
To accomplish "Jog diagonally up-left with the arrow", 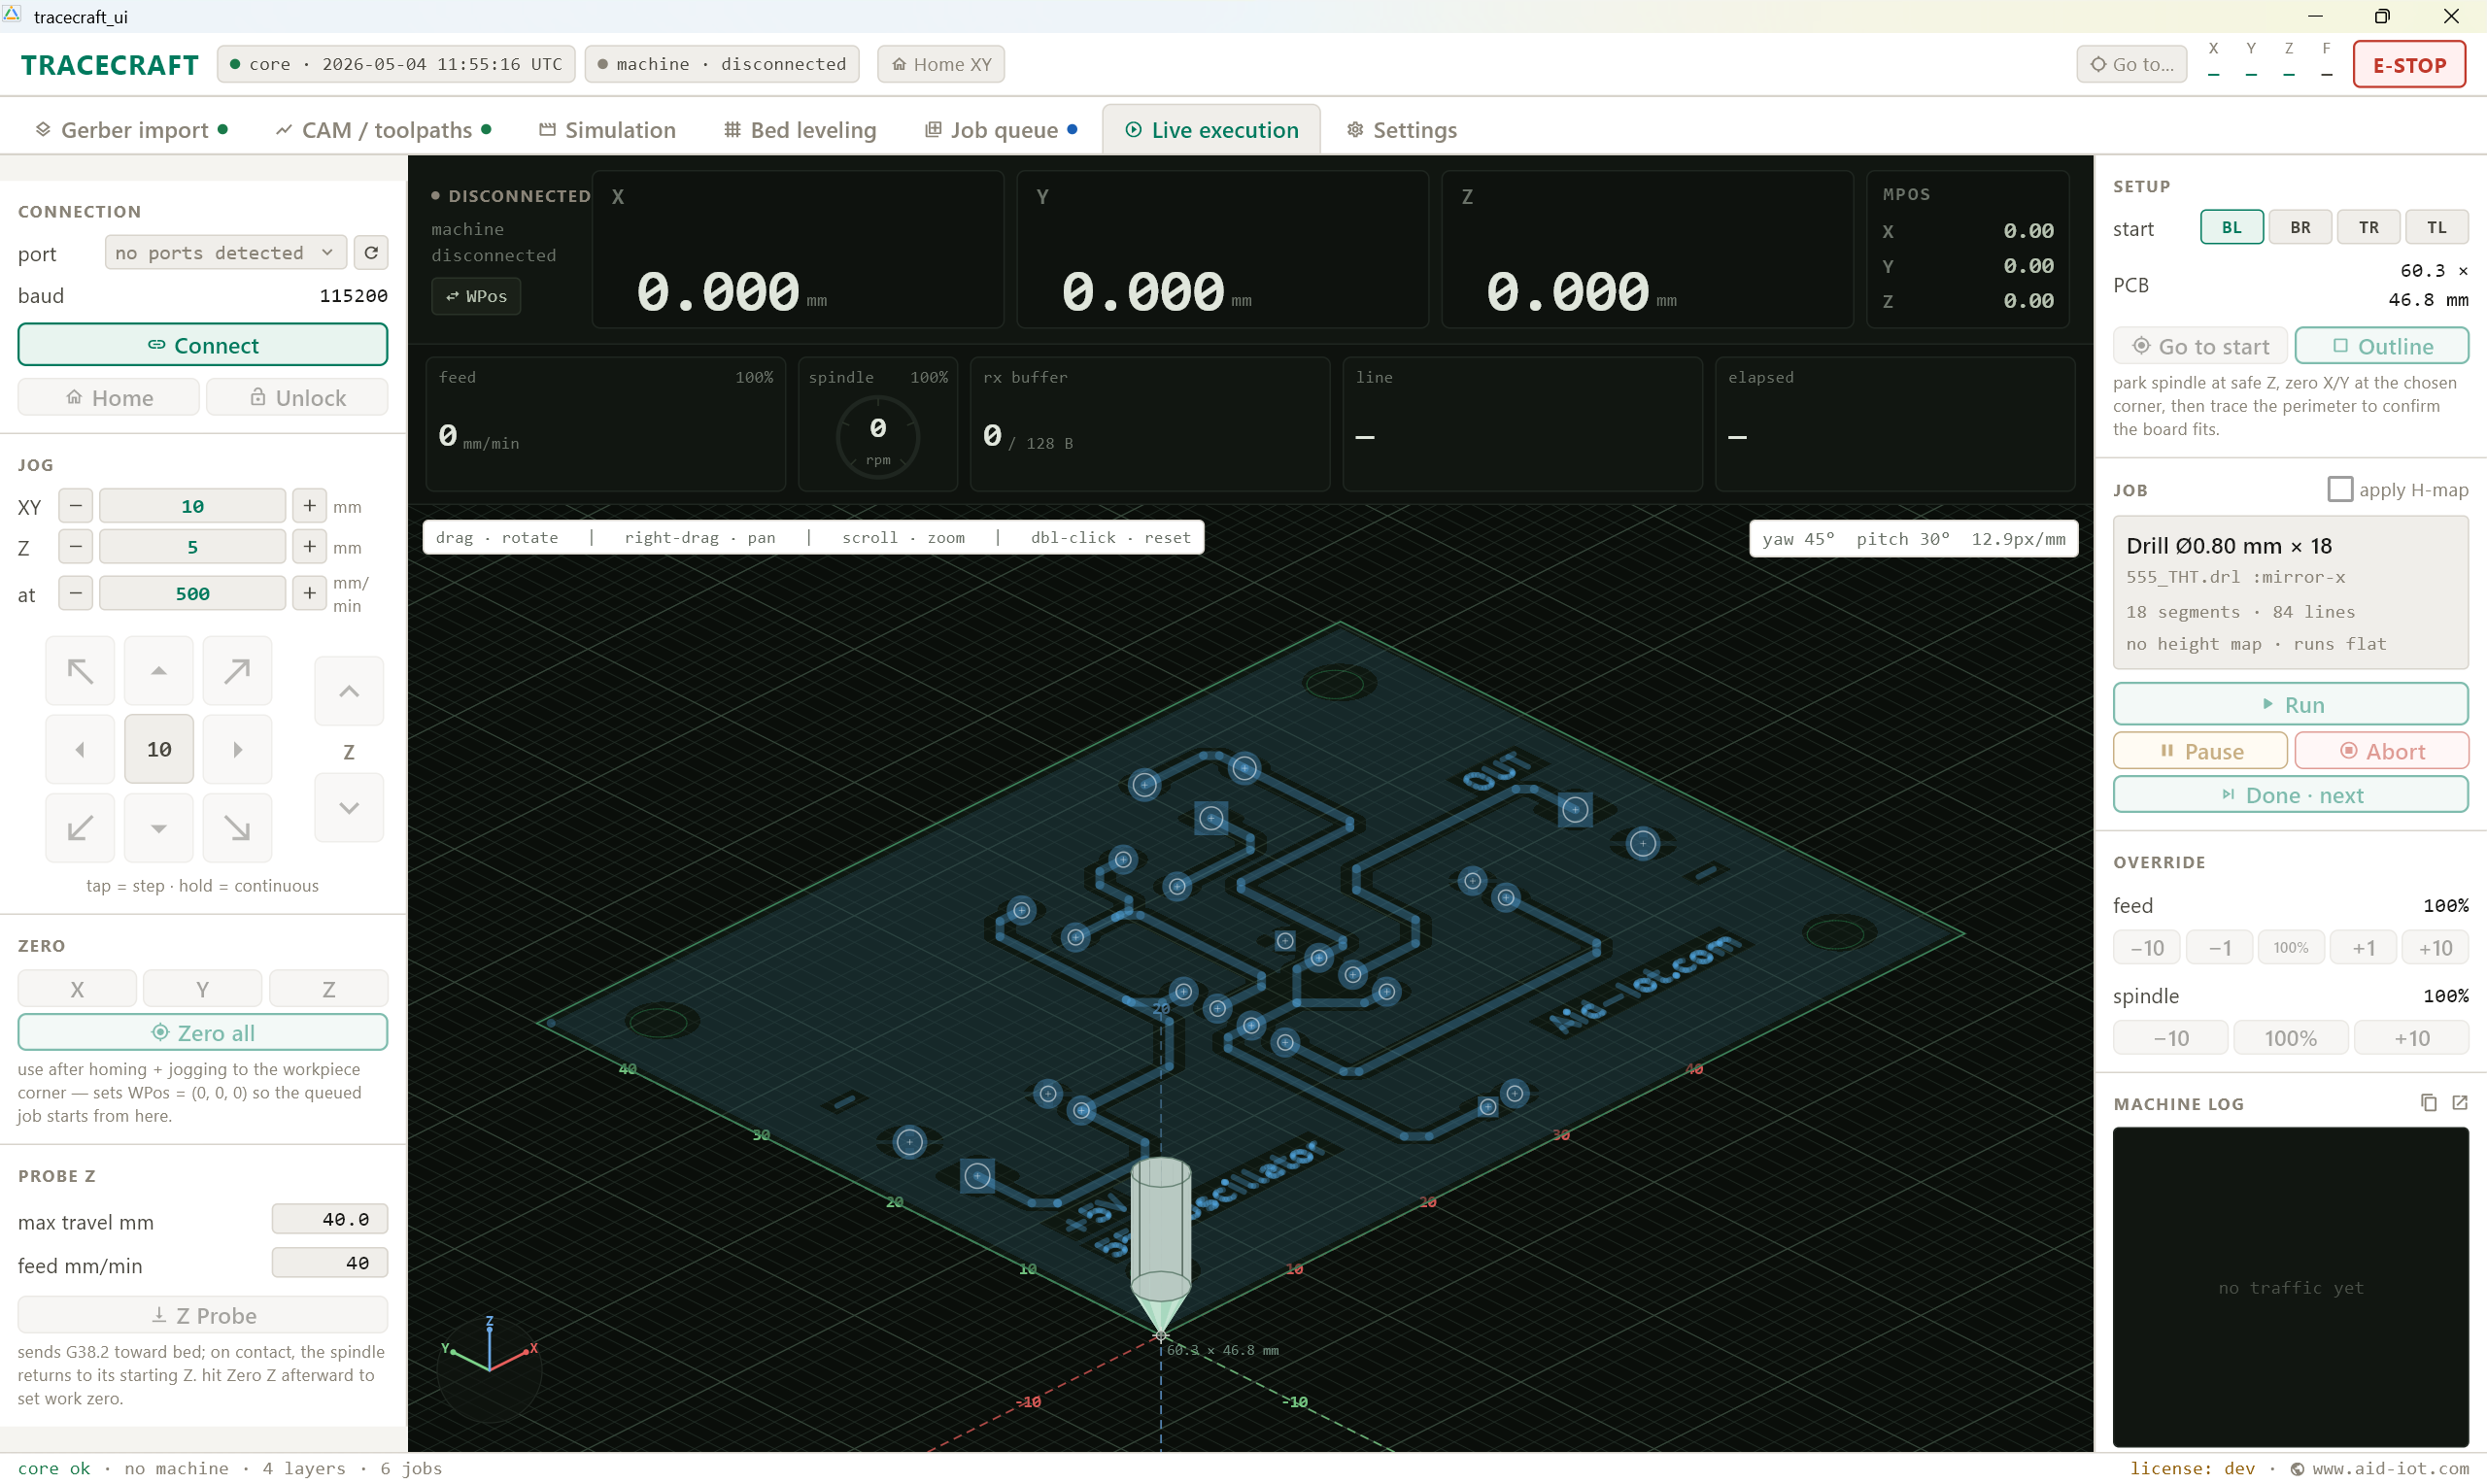I will 80,671.
